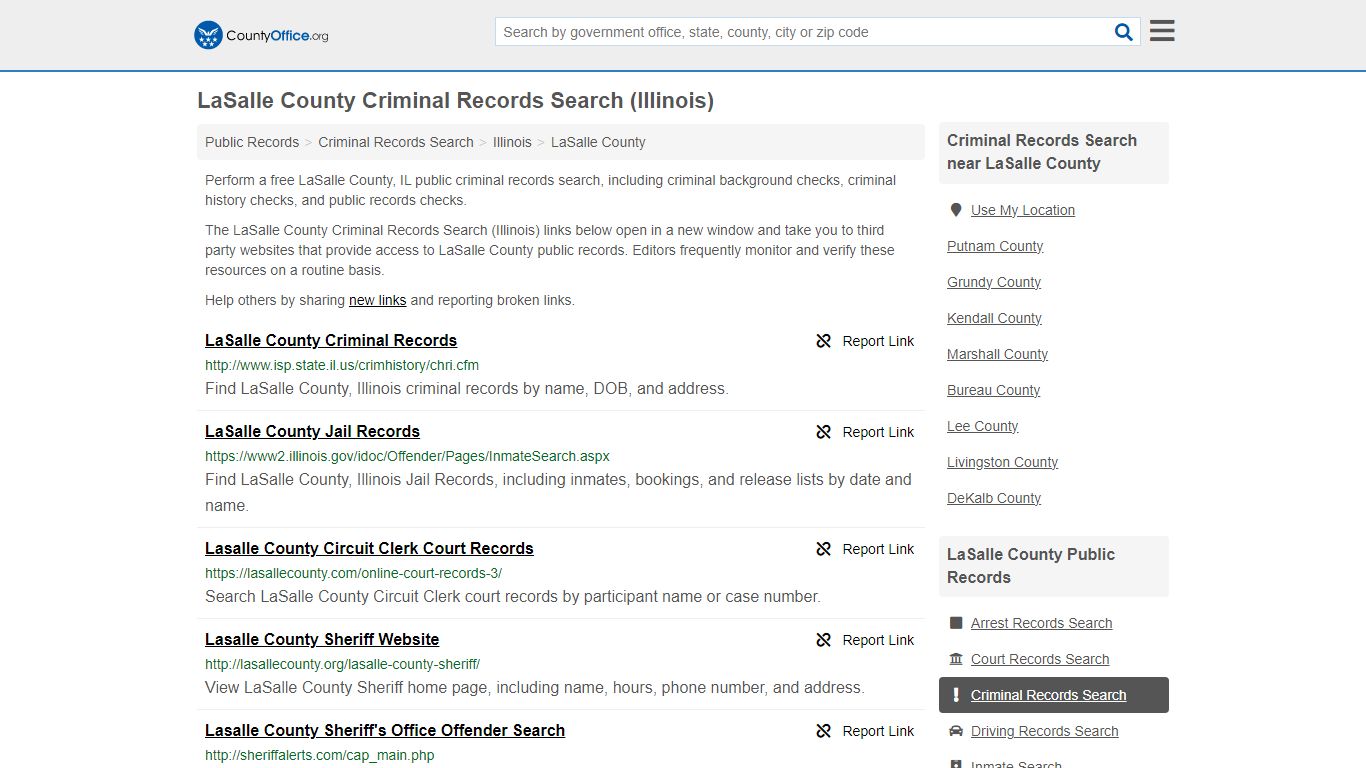This screenshot has height=768, width=1366.
Task: Open Illinois breadcrumb link
Action: [512, 142]
